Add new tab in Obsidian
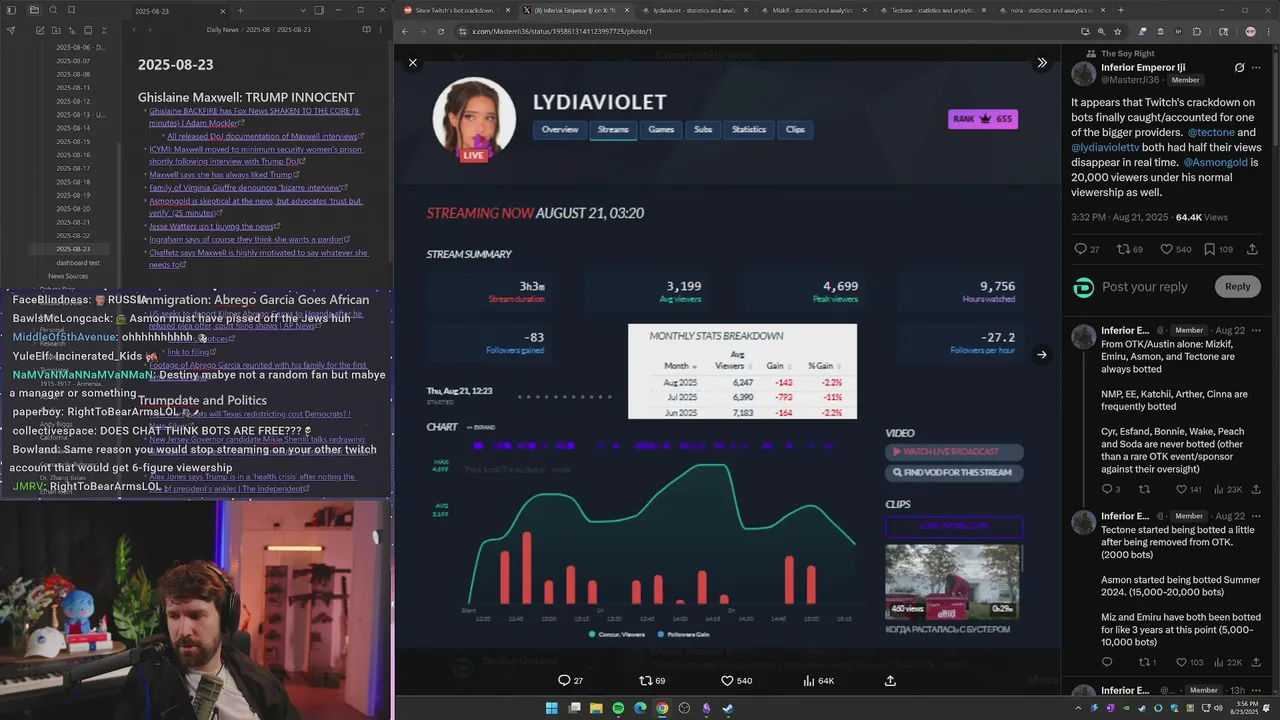The height and width of the screenshot is (720, 1280). (240, 10)
